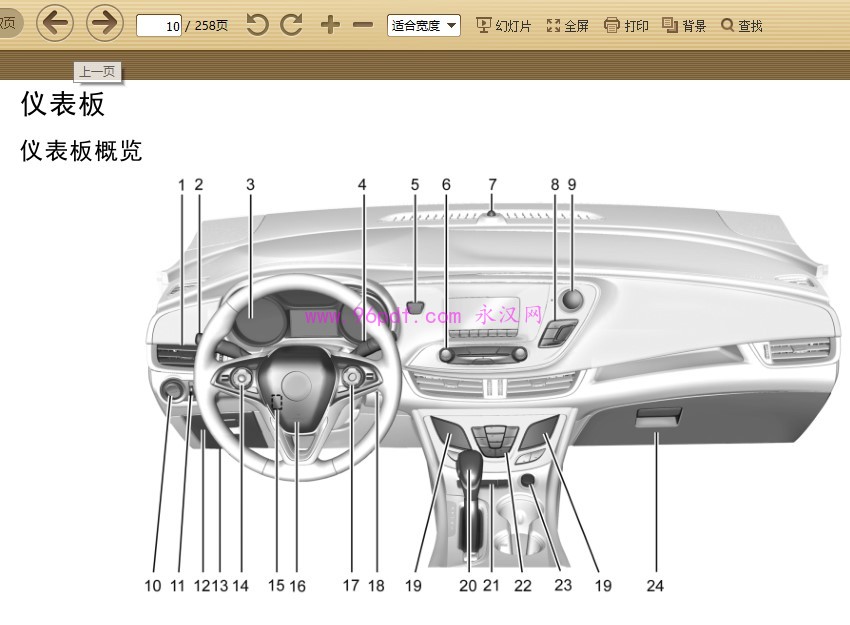Screen dimensions: 850x625
Task: Go back using the left arrow
Action: (56, 22)
